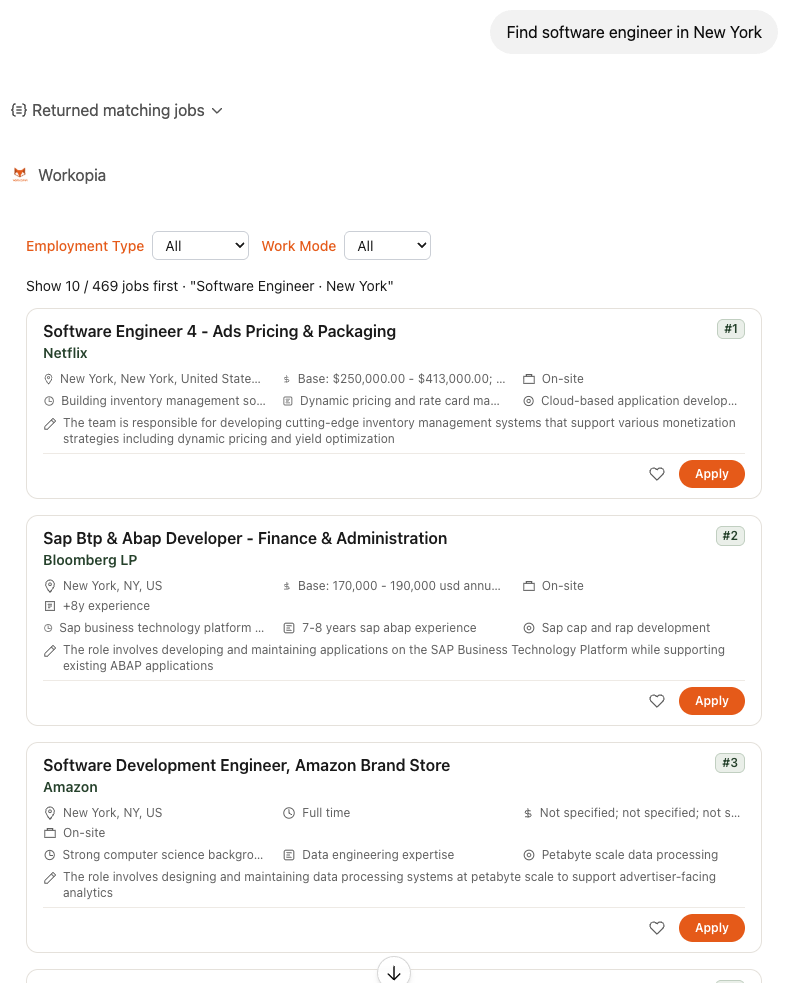The image size is (792, 983).
Task: Click the #2 rank badge
Action: click(731, 535)
